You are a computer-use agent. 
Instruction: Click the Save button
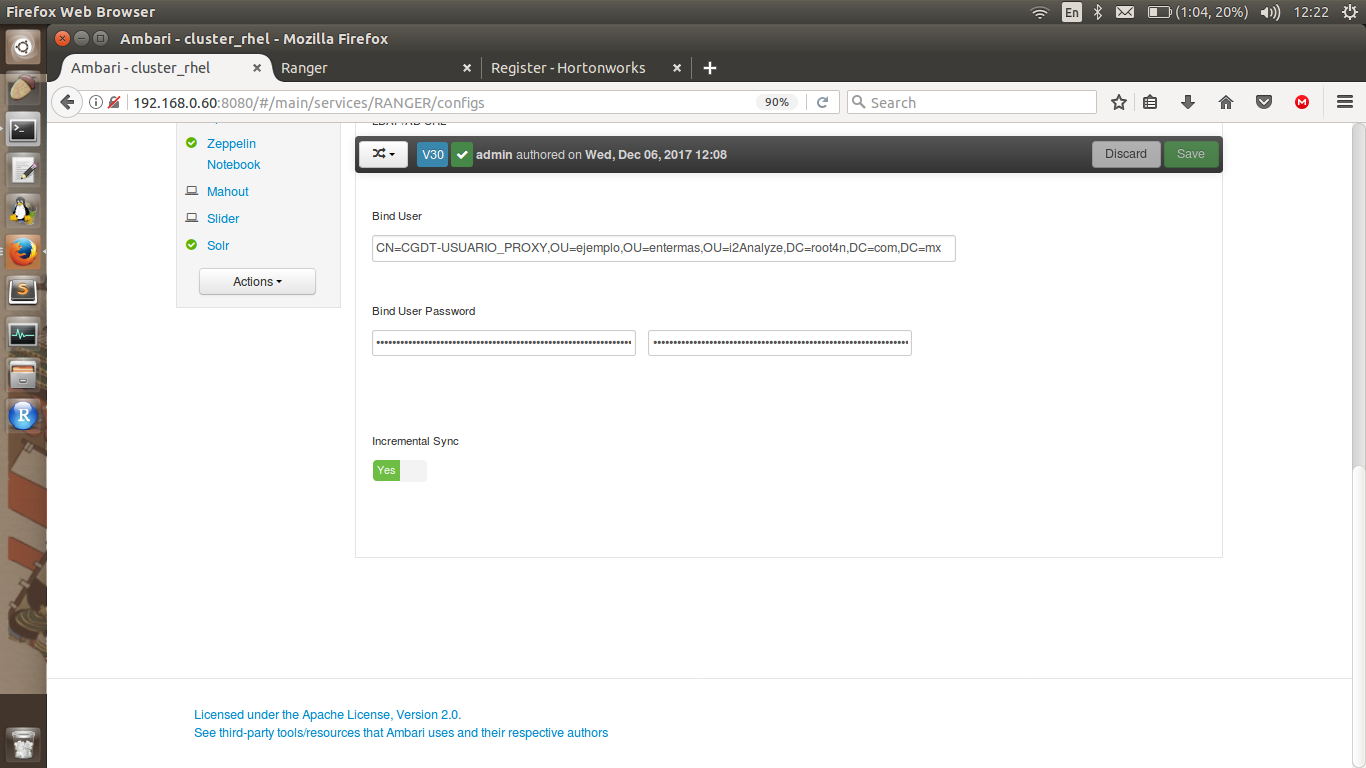point(1190,154)
